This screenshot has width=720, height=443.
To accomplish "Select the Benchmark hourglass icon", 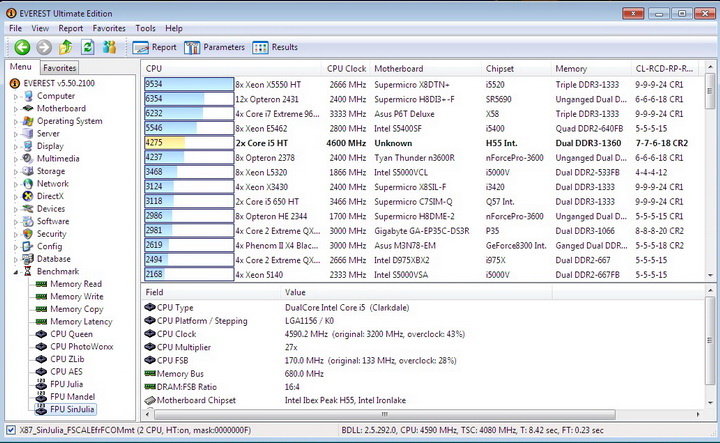I will 28,271.
